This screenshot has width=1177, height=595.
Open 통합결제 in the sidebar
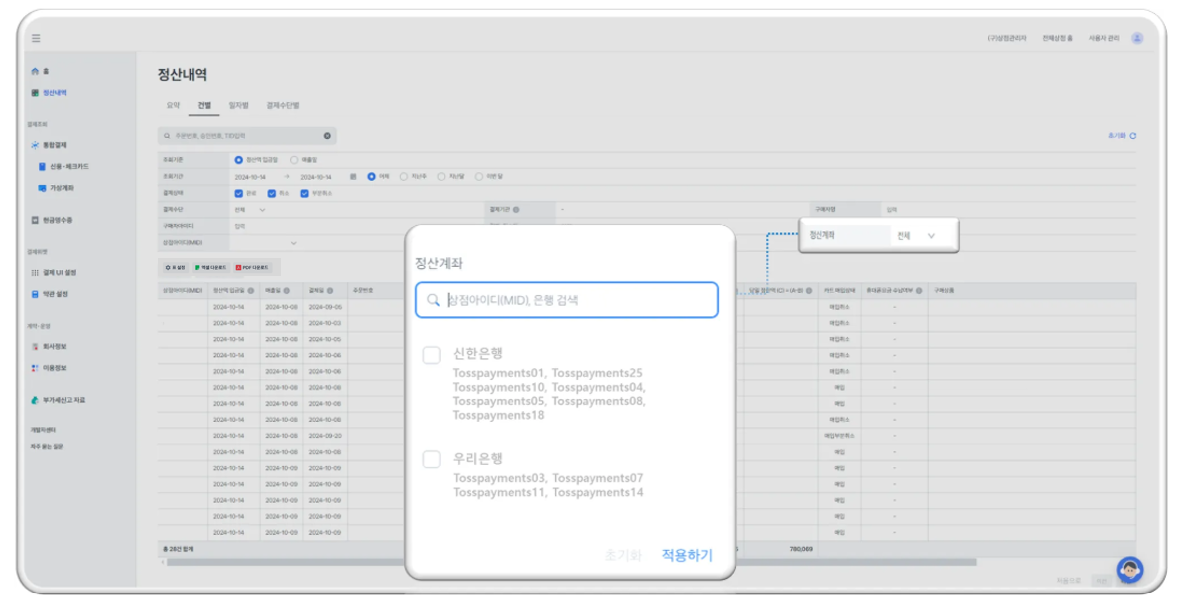click(x=56, y=145)
